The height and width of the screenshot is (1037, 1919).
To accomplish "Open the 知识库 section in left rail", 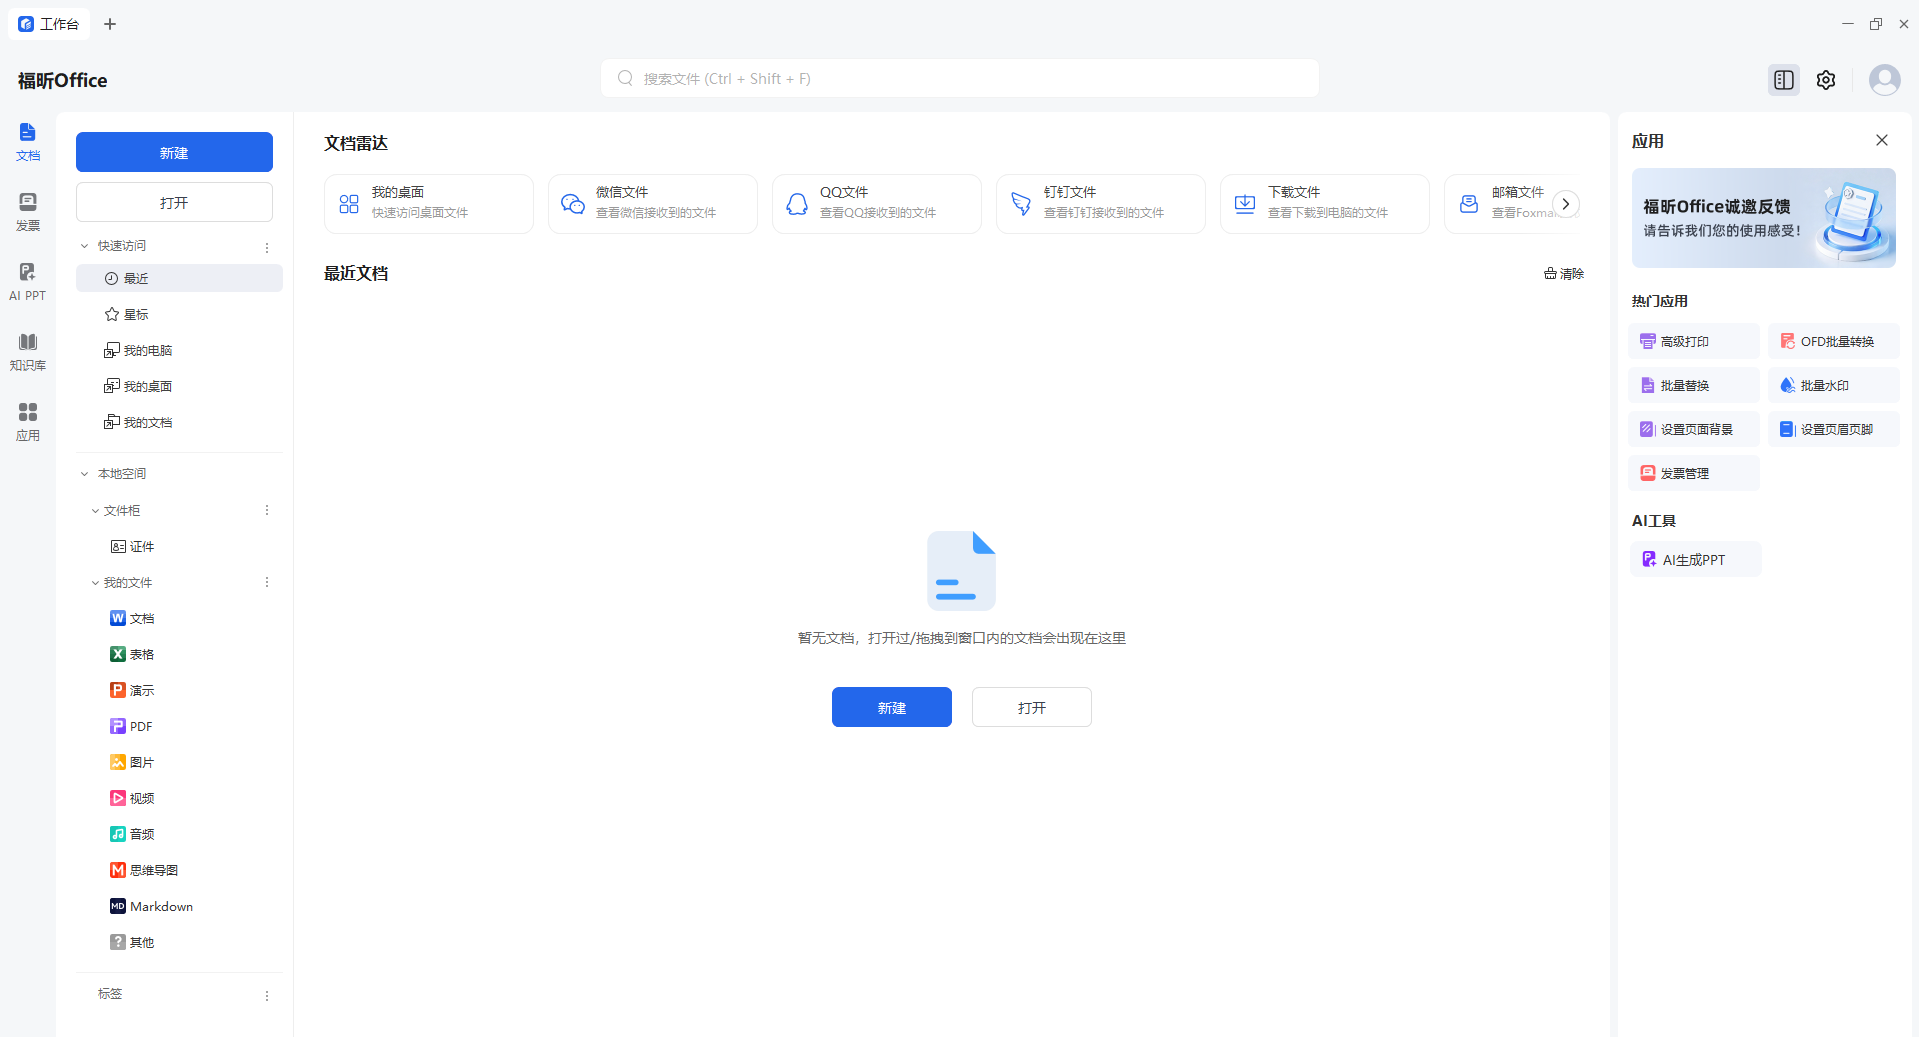I will pos(28,352).
